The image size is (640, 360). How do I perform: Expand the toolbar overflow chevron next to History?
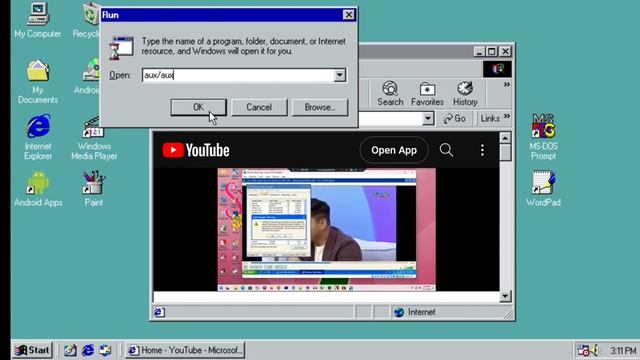point(507,84)
